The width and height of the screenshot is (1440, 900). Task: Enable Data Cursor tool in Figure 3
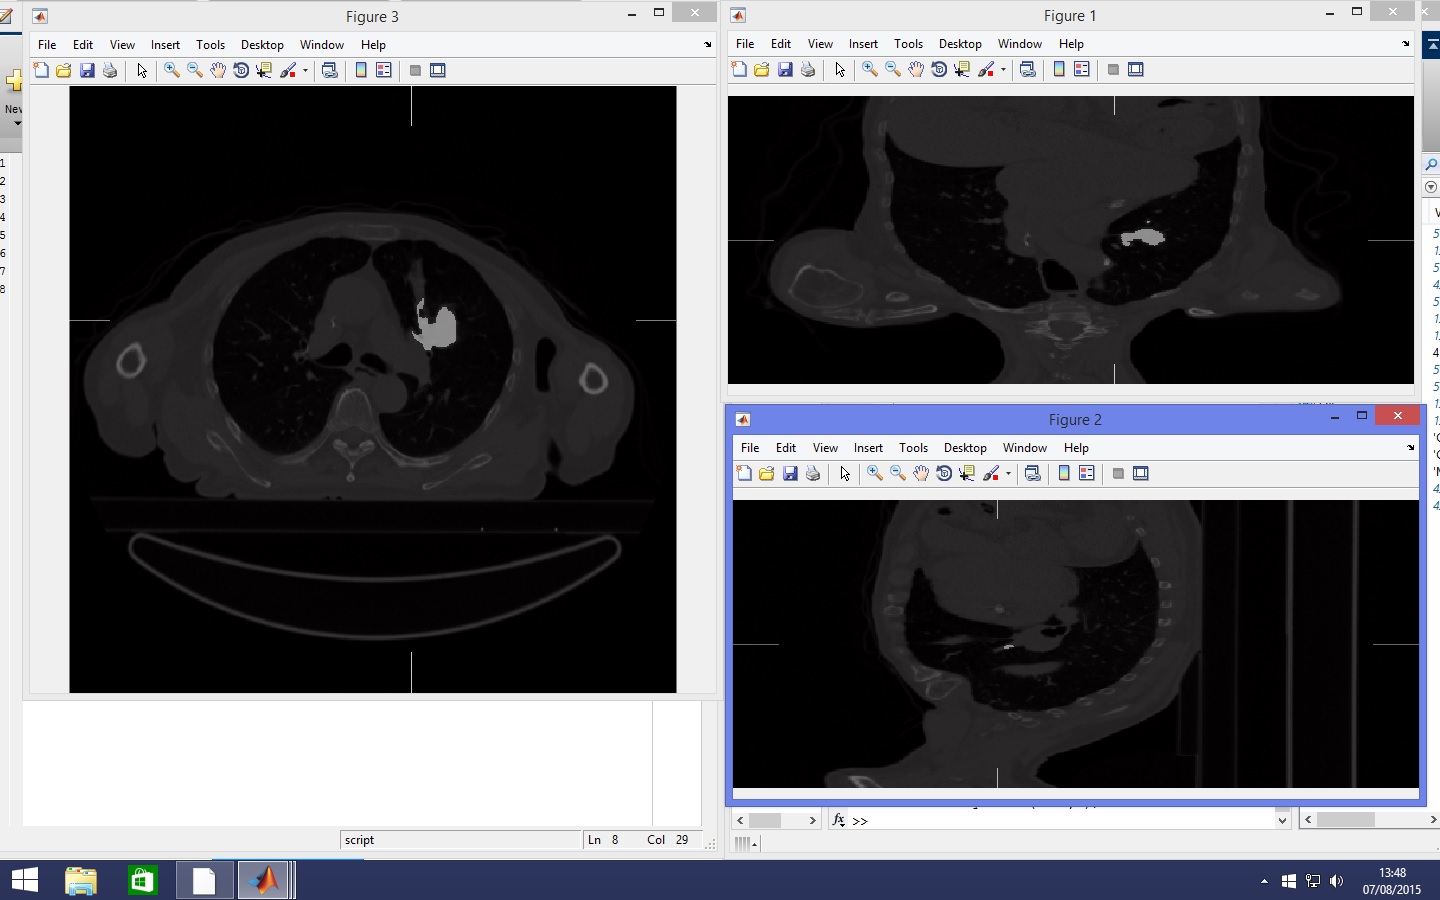264,70
